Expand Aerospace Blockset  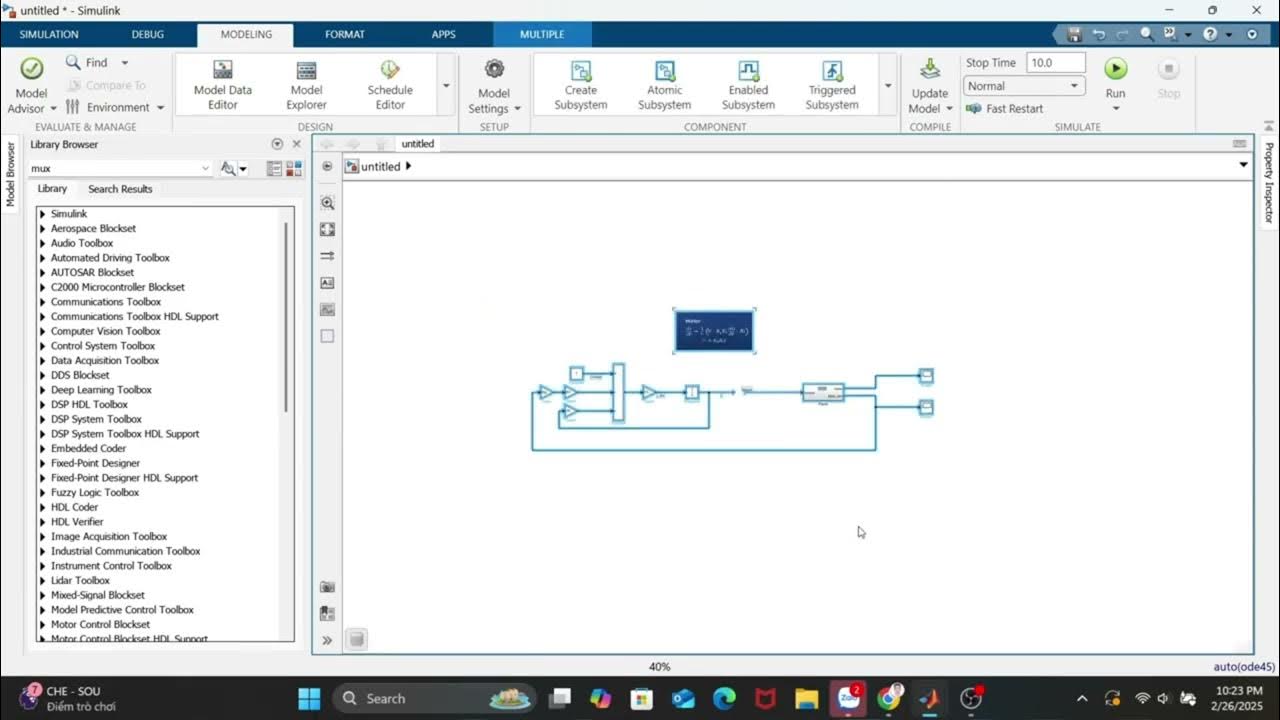(x=42, y=228)
